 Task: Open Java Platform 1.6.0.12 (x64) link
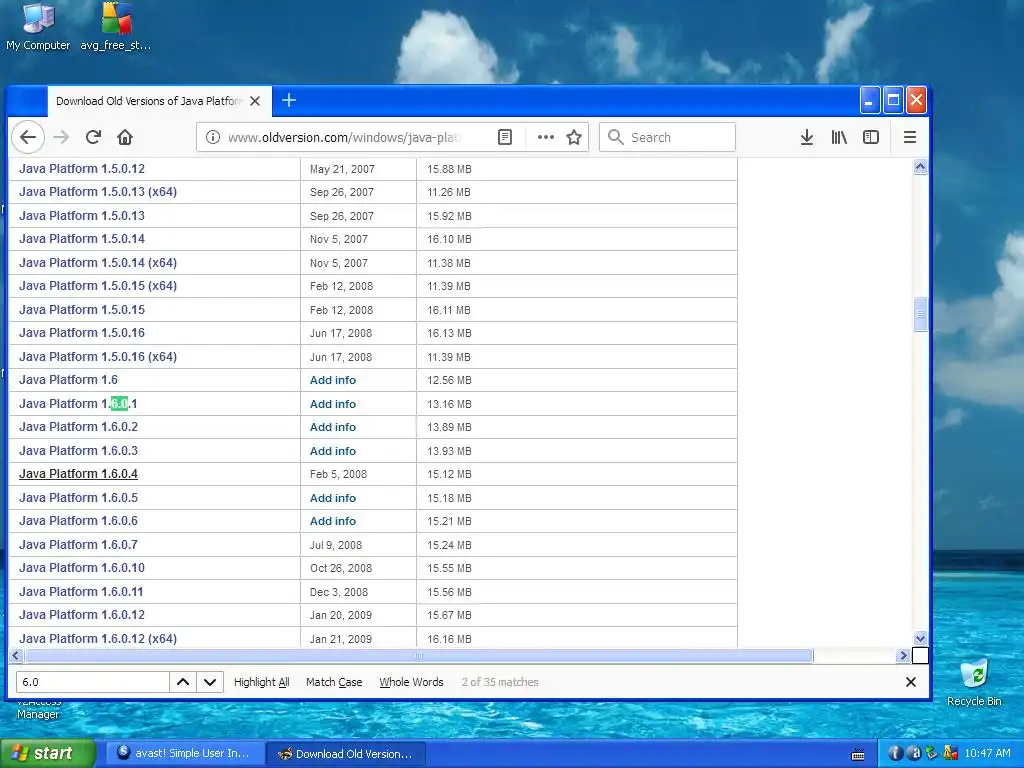(98, 639)
